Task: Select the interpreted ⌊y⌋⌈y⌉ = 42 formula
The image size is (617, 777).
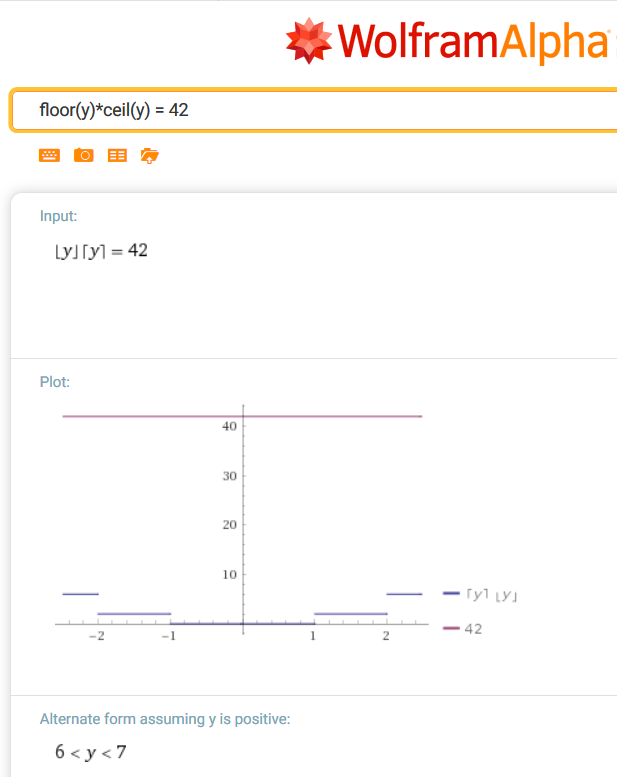Action: point(101,250)
